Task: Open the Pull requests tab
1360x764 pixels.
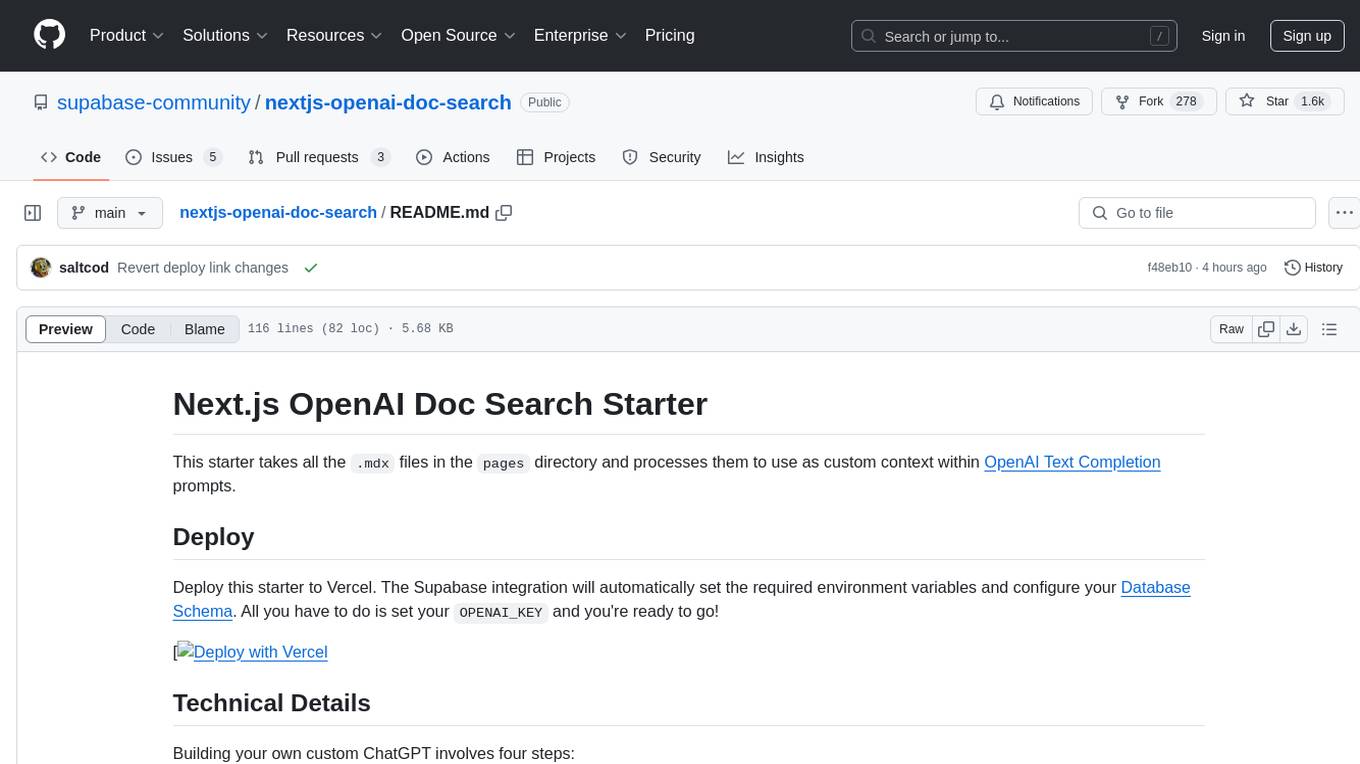Action: 318,157
